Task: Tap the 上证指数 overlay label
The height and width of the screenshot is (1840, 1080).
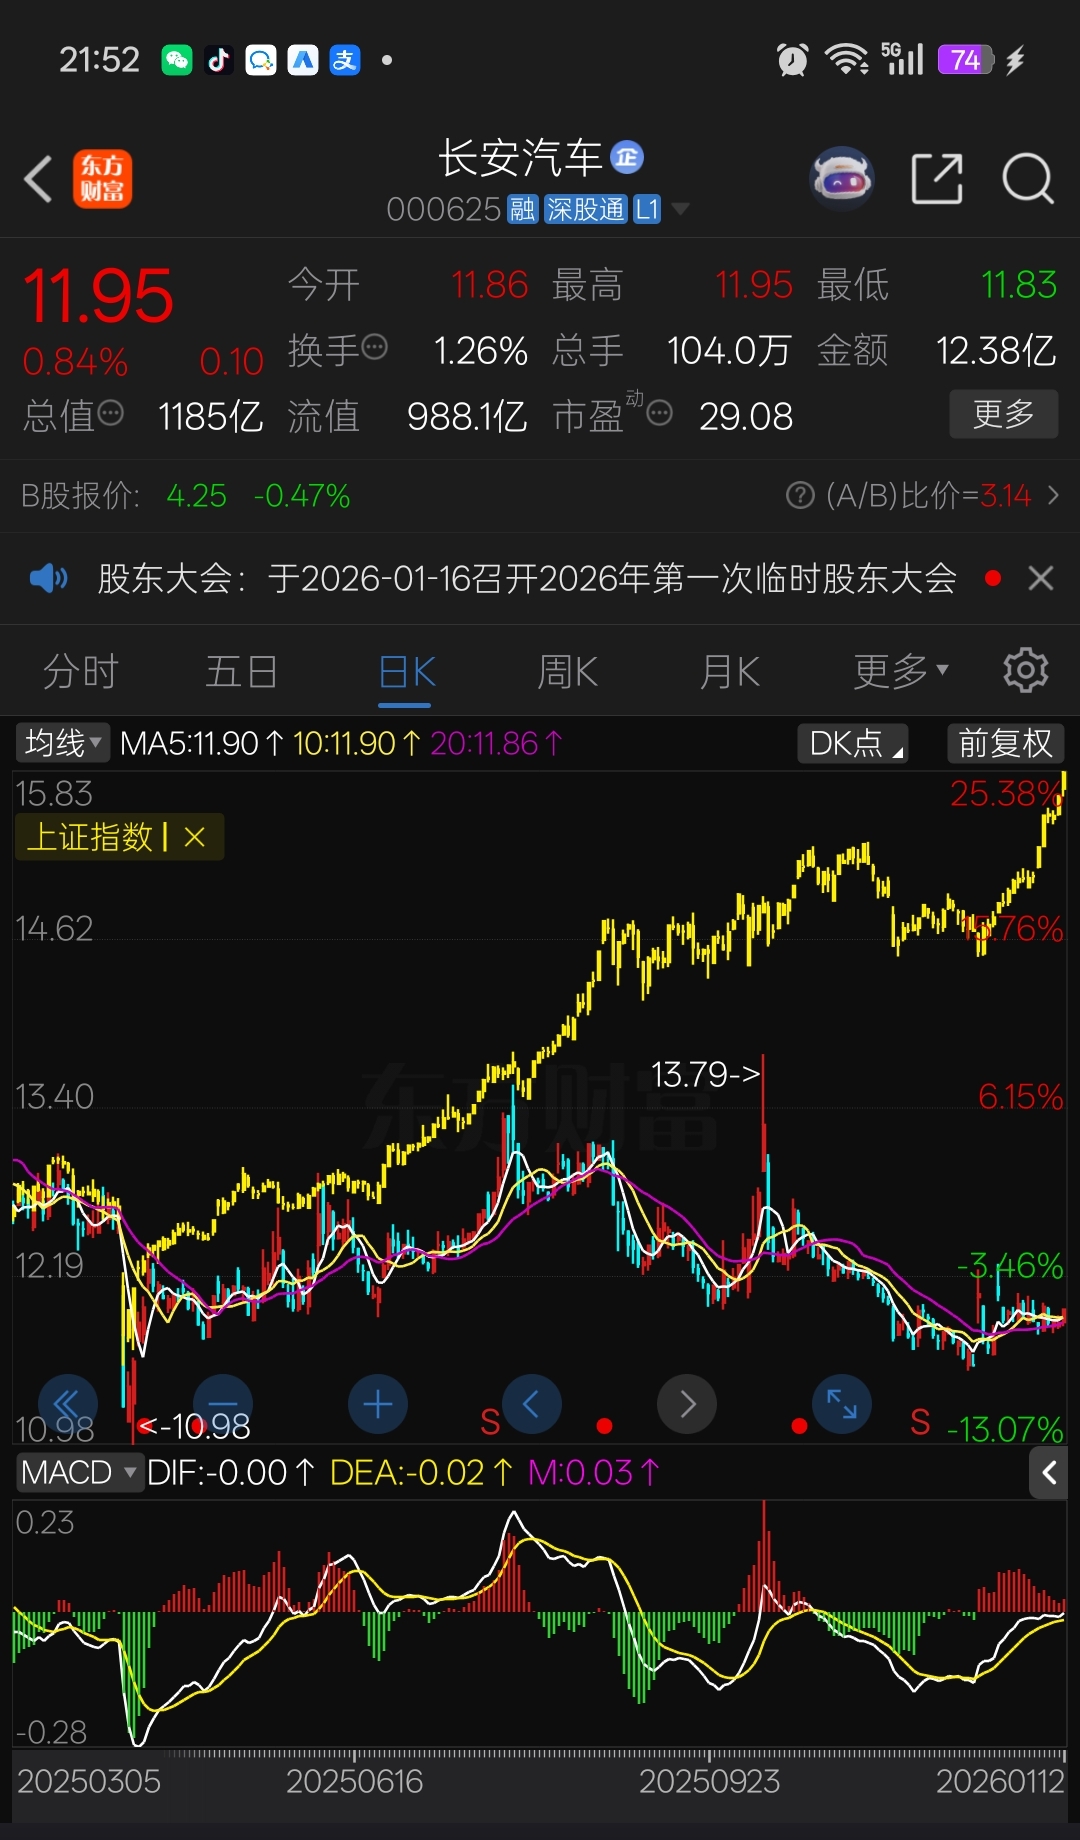Action: coord(89,837)
